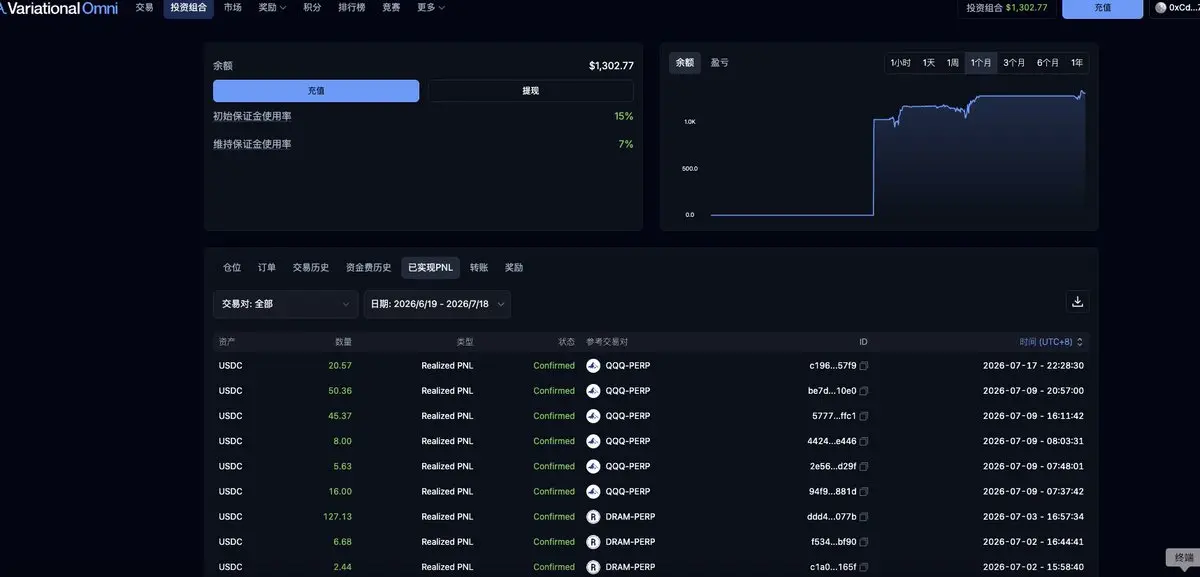Click DRAM-PERP icon in 16:57:34 row
Image resolution: width=1200 pixels, height=577 pixels.
coord(593,517)
